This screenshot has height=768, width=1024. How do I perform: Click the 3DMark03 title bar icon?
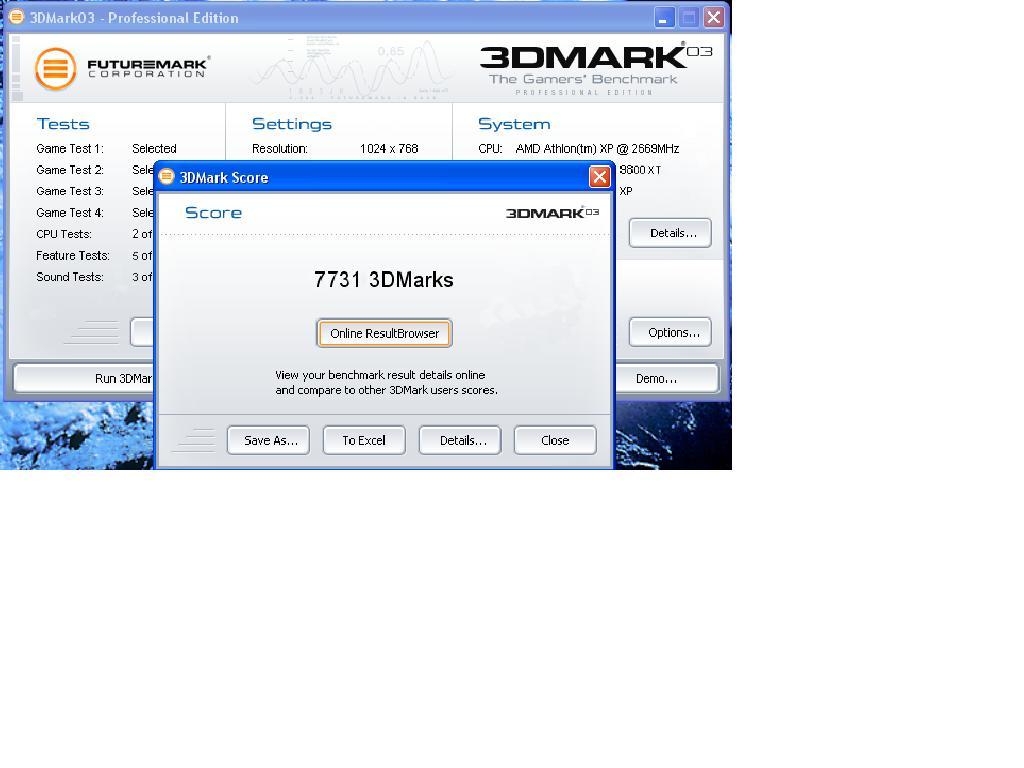[x=16, y=17]
